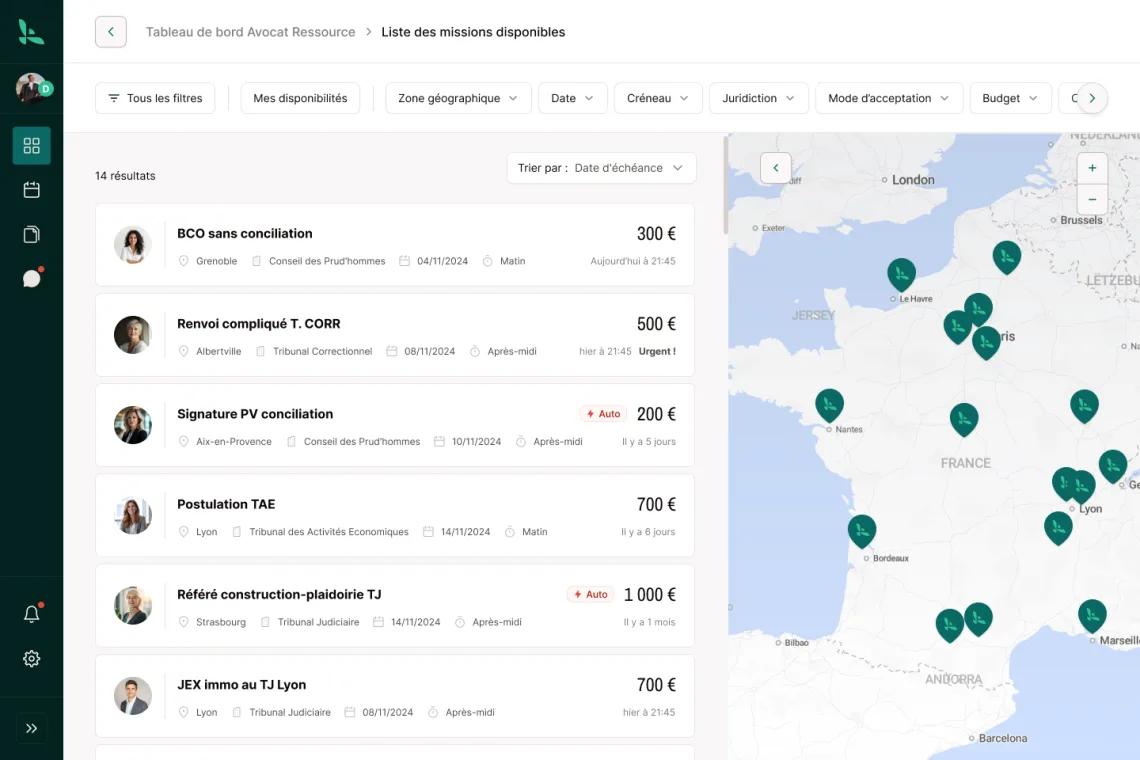This screenshot has width=1140, height=760.
Task: Select the map pin near Bordeaux
Action: click(862, 531)
